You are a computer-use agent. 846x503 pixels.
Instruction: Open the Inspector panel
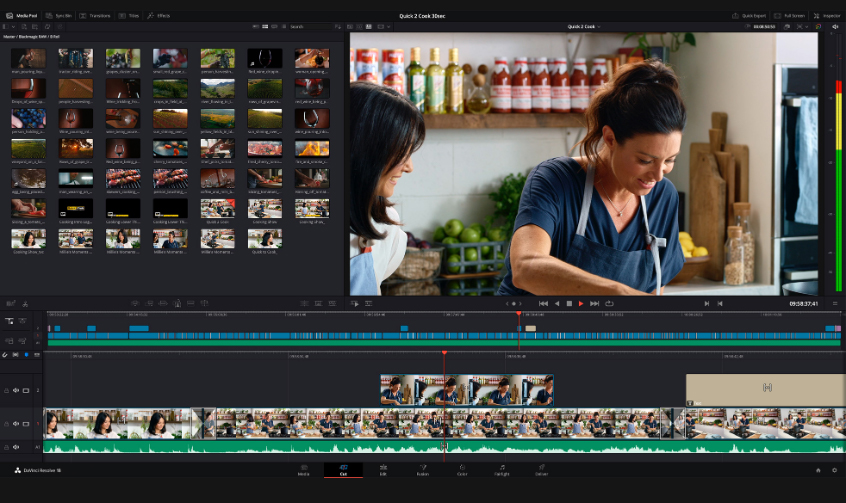click(827, 16)
